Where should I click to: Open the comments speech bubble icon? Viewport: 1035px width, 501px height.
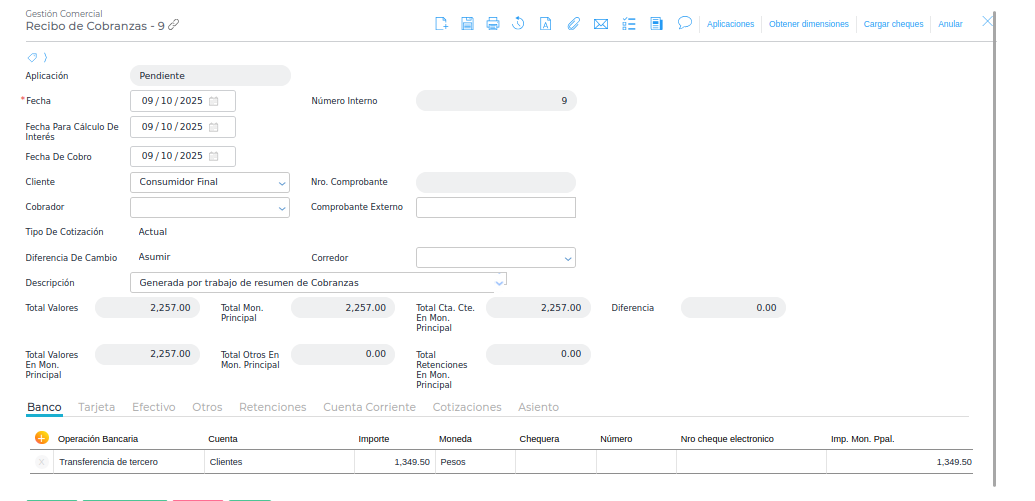[x=685, y=22]
